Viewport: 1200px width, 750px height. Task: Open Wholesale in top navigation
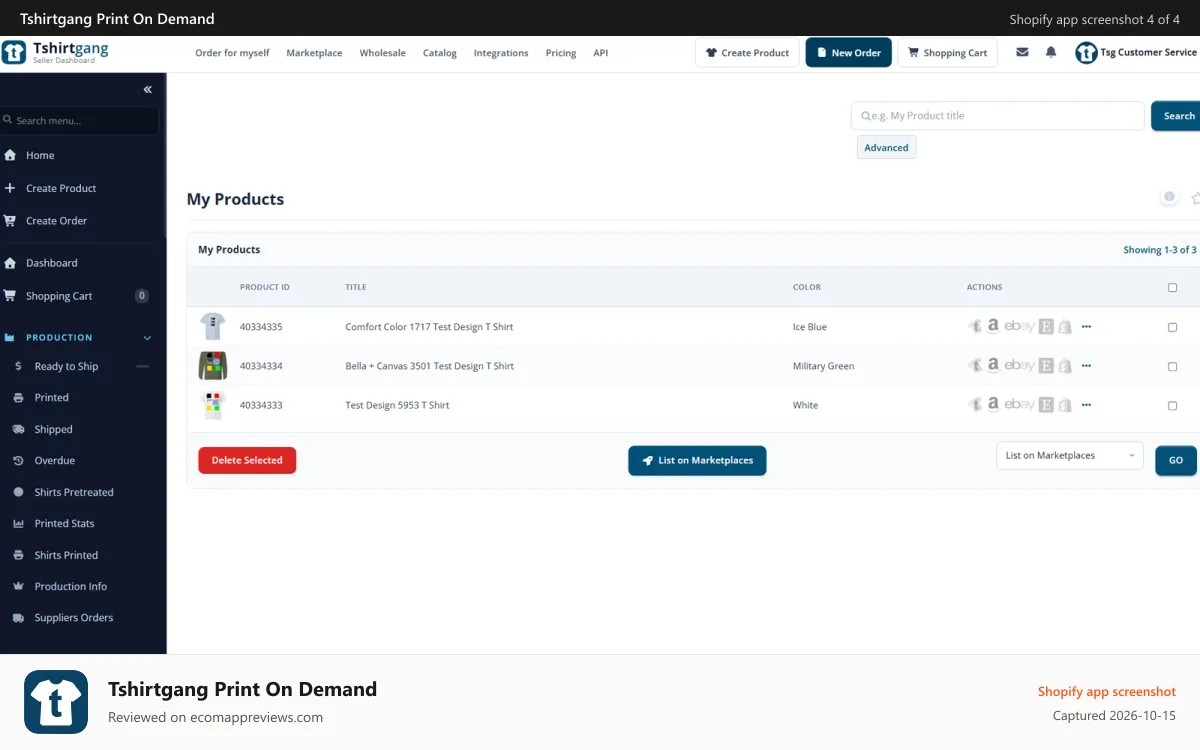coord(382,53)
